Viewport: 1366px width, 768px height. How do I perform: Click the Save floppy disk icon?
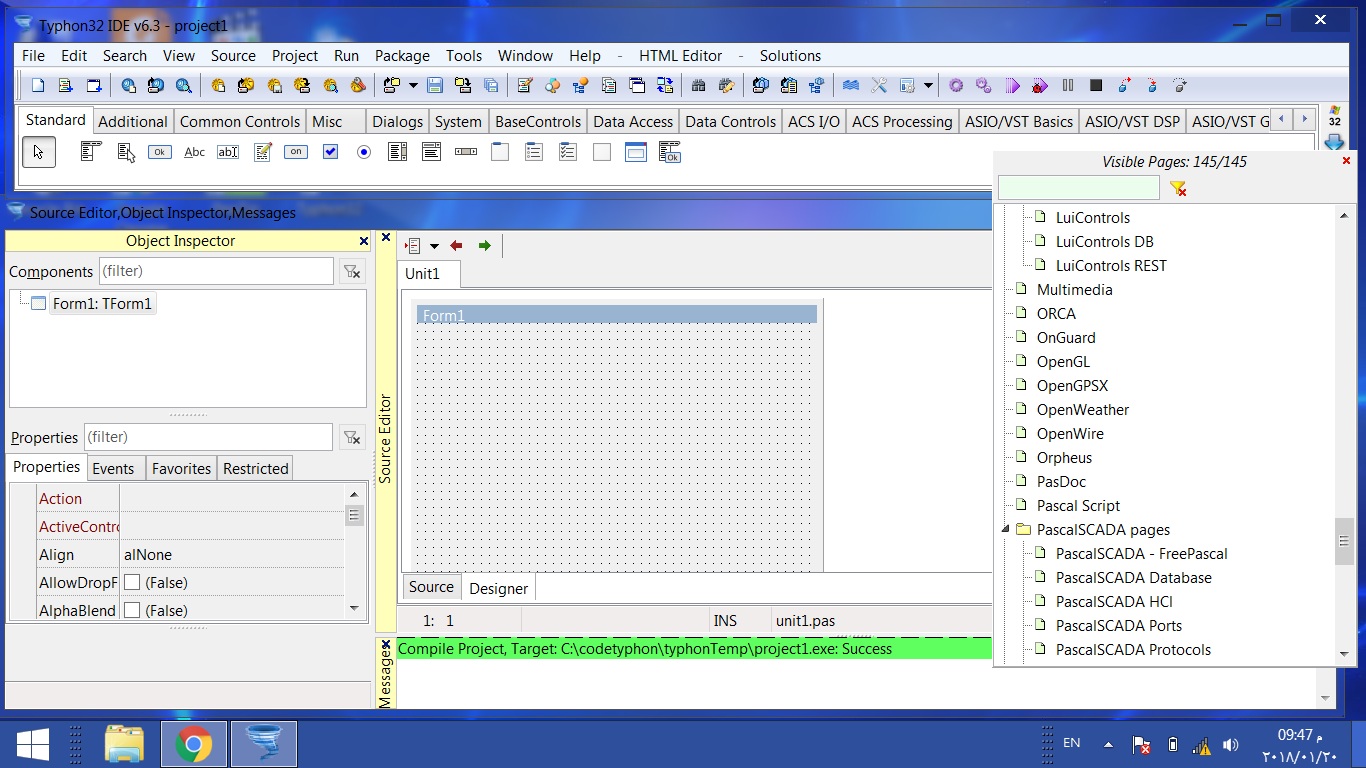[435, 86]
